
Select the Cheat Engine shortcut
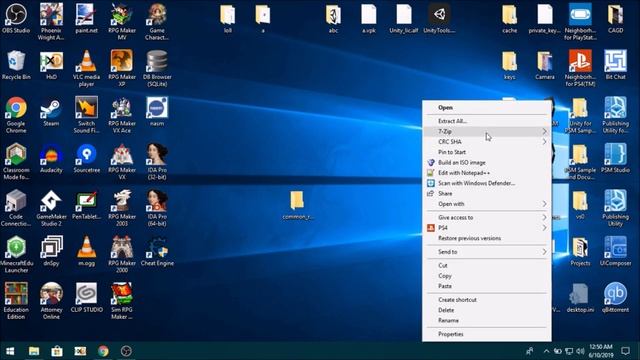[157, 251]
